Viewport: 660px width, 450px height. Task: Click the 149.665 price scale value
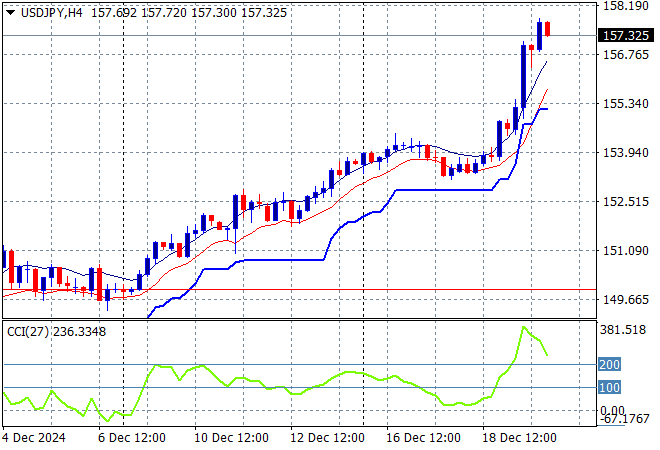[x=625, y=299]
